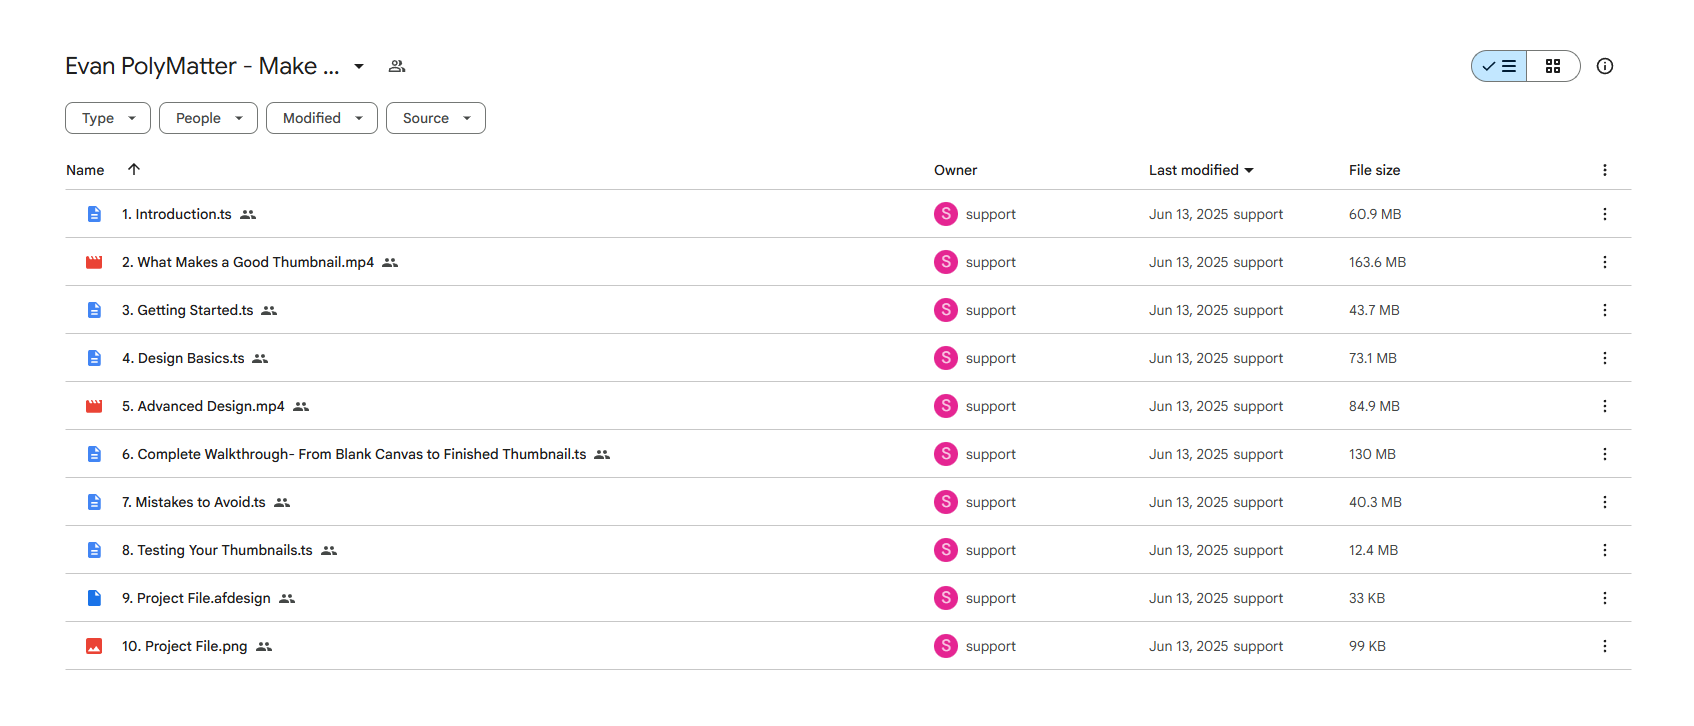Click the support owner avatar in Introduction row
The width and height of the screenshot is (1694, 726).
[946, 214]
